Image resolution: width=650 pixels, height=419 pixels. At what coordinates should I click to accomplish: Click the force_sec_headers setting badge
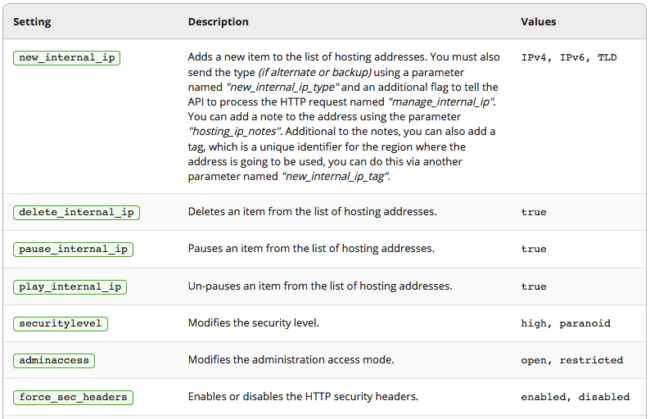tap(73, 397)
